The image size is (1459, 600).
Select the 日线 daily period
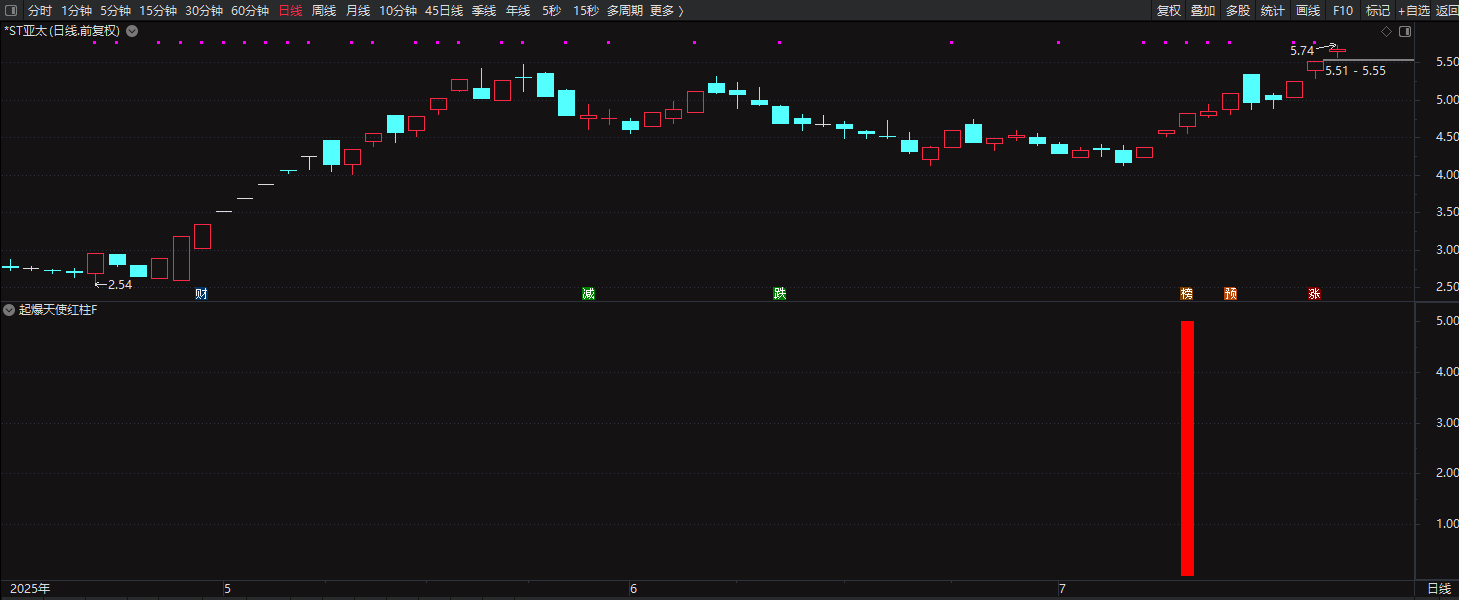290,10
